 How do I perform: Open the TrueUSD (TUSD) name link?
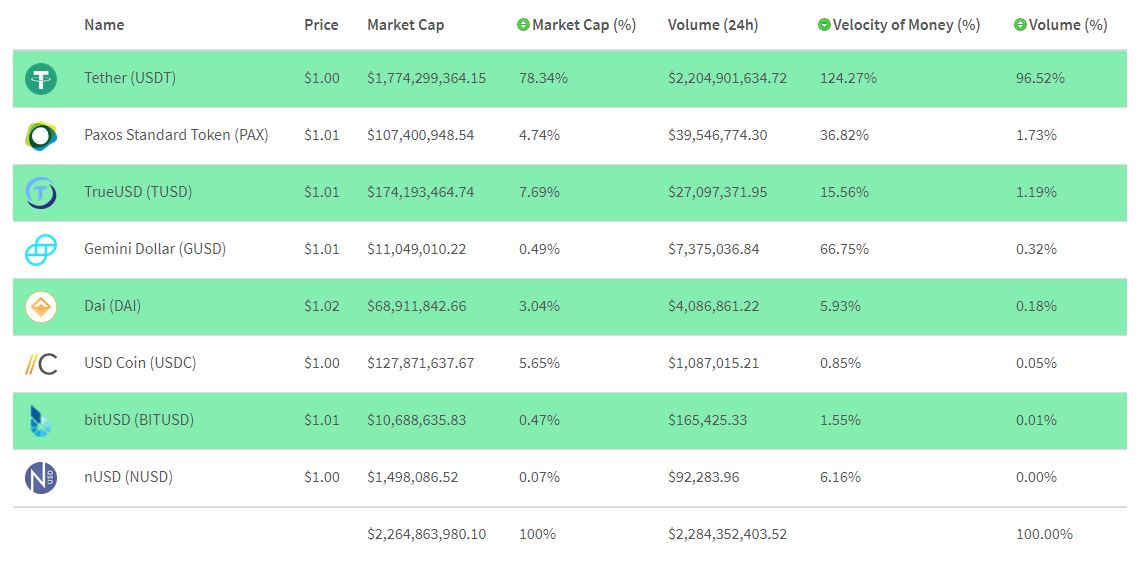tap(138, 192)
